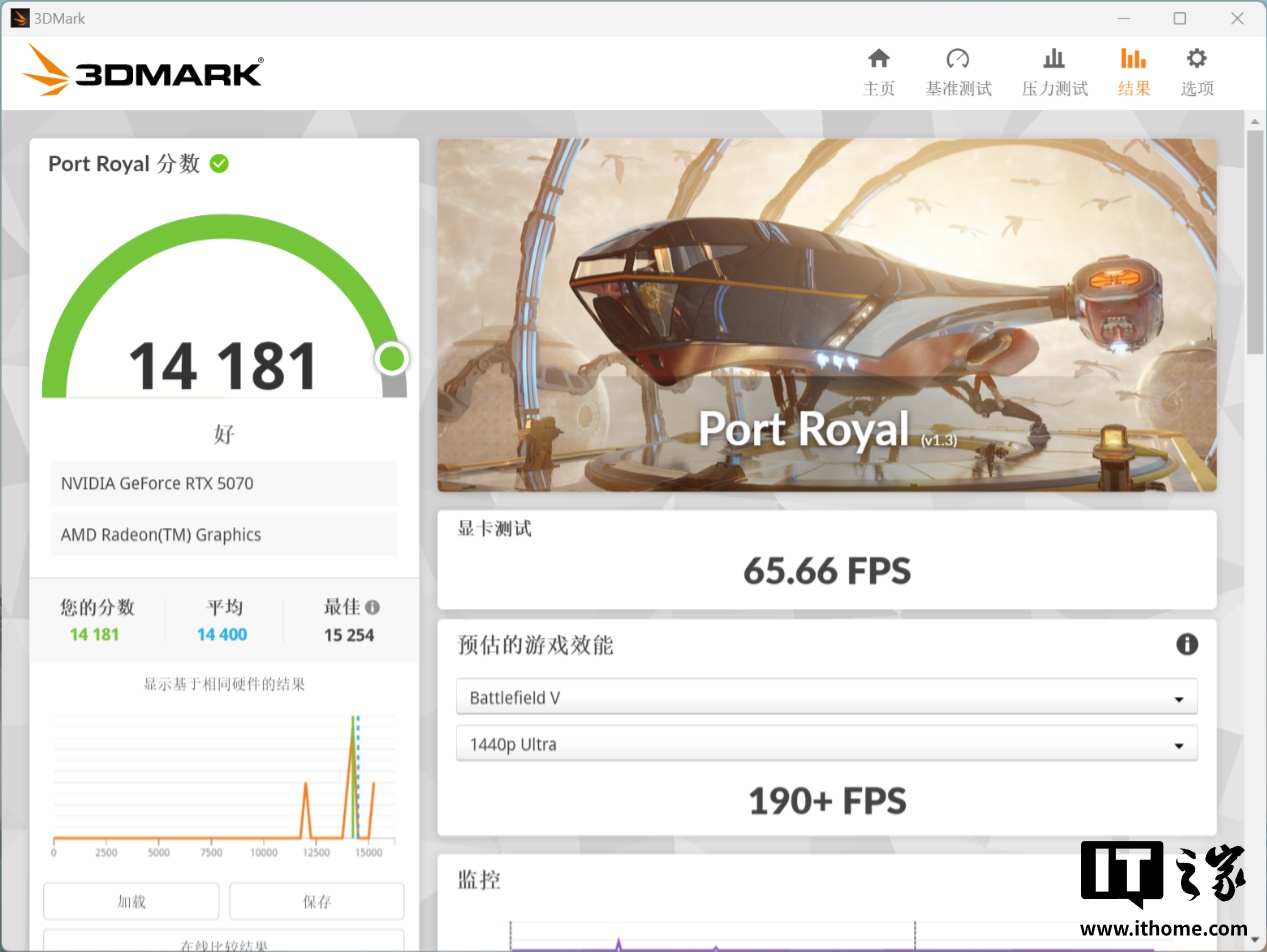Open the Stress Test chart icon

(x=1054, y=58)
